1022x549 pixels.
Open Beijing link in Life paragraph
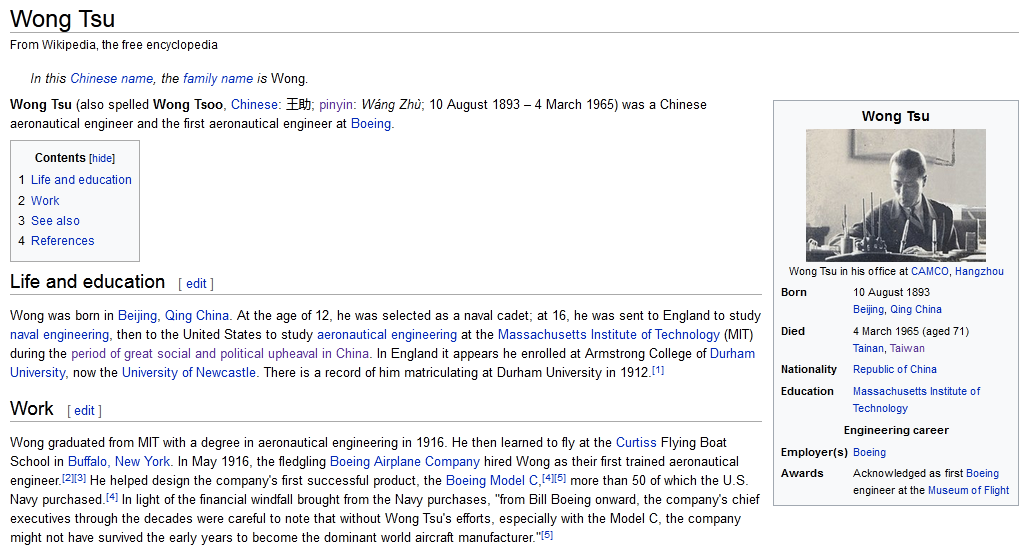(x=138, y=316)
